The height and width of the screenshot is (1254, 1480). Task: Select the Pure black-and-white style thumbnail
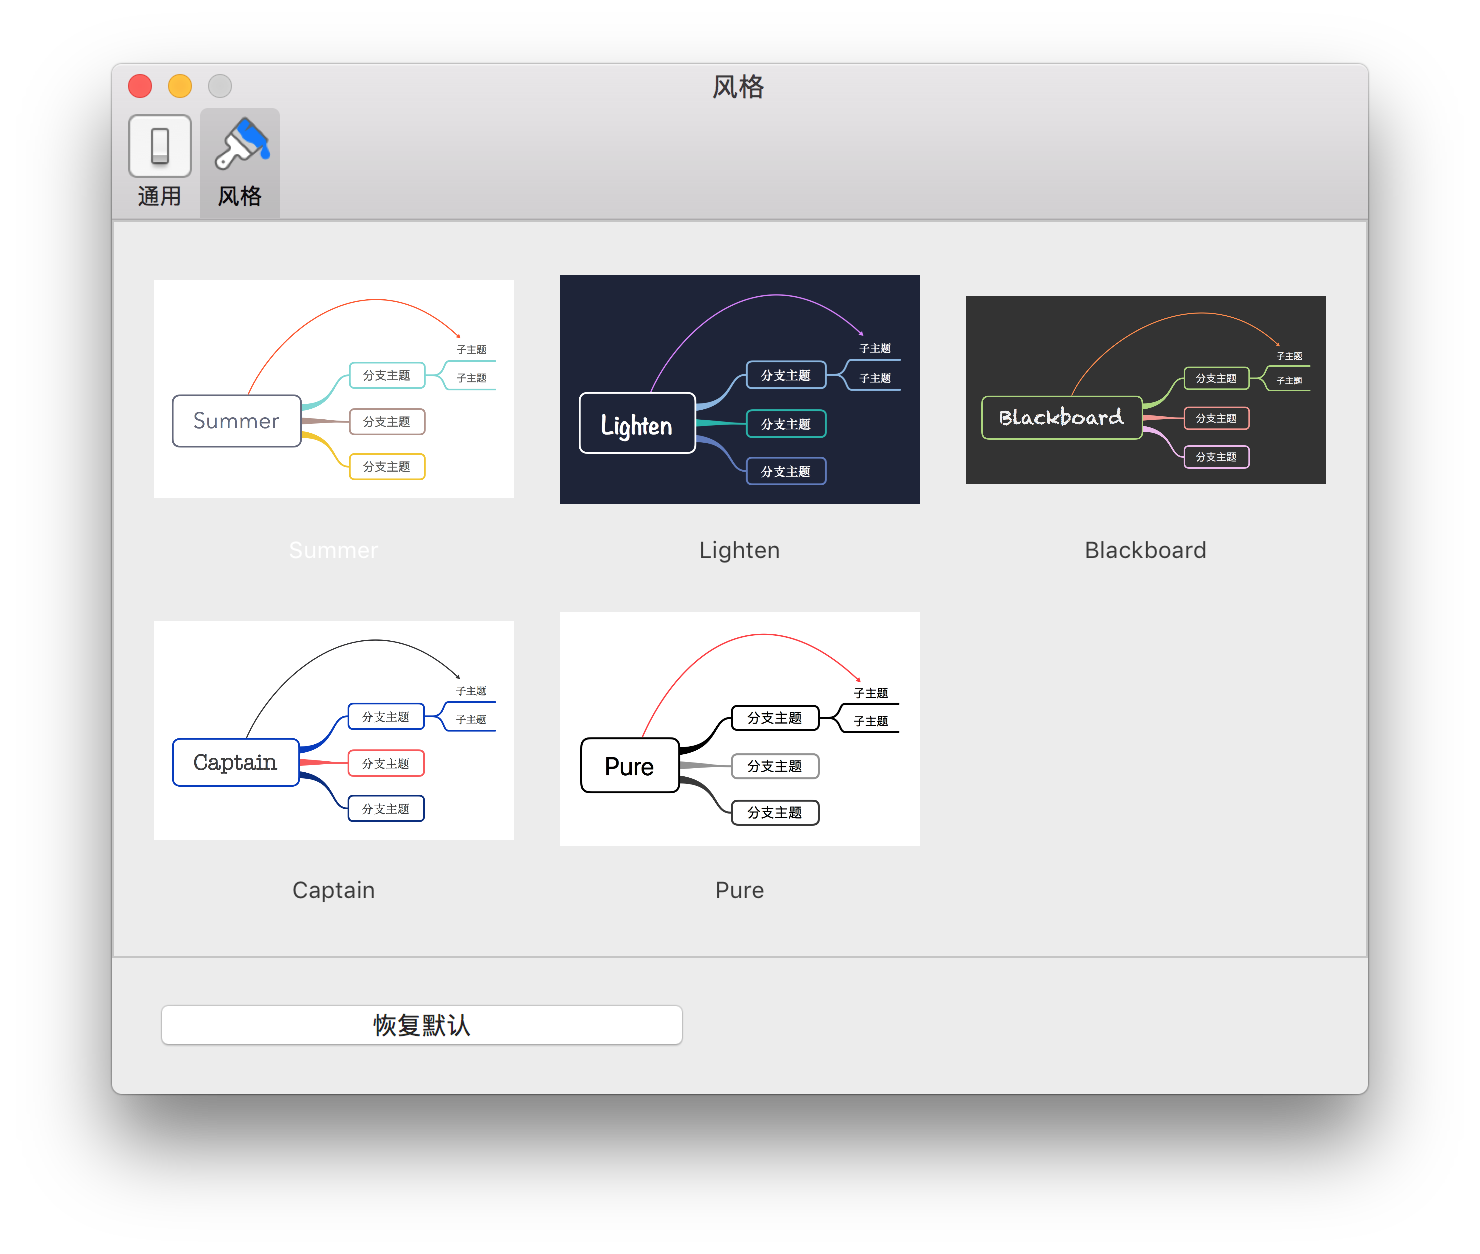pos(739,729)
